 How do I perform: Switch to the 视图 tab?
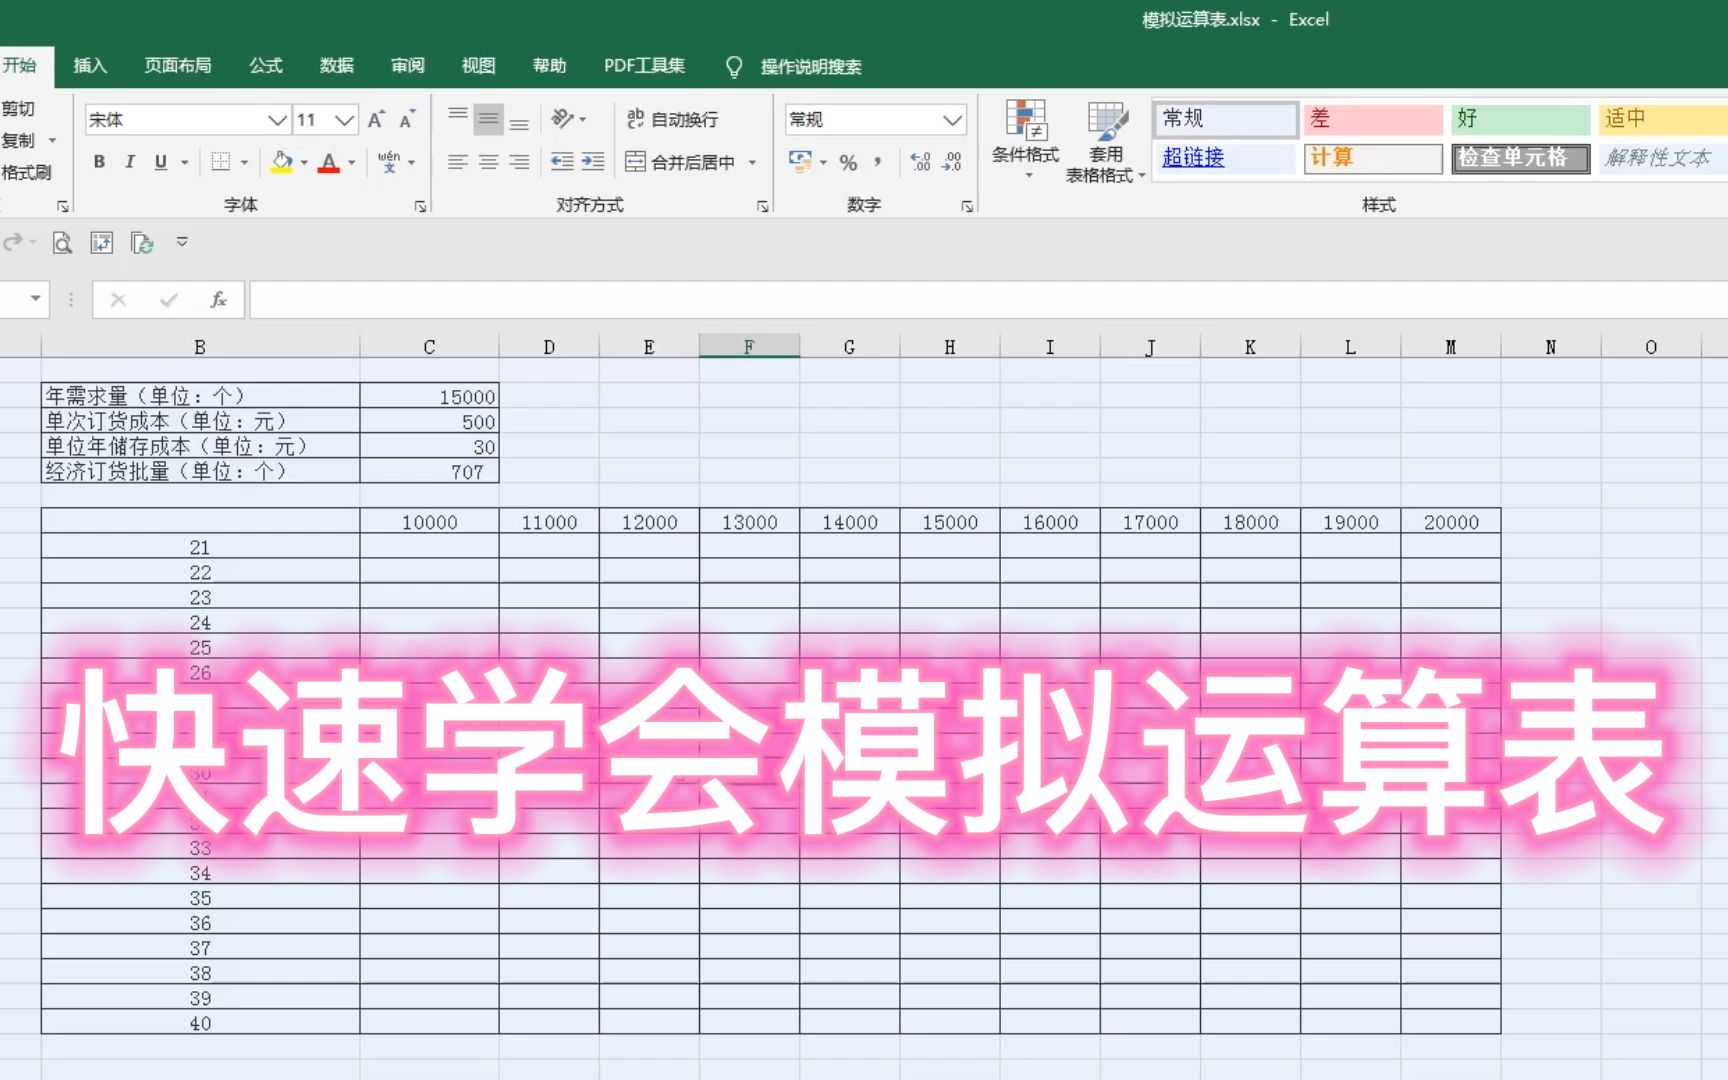(479, 66)
